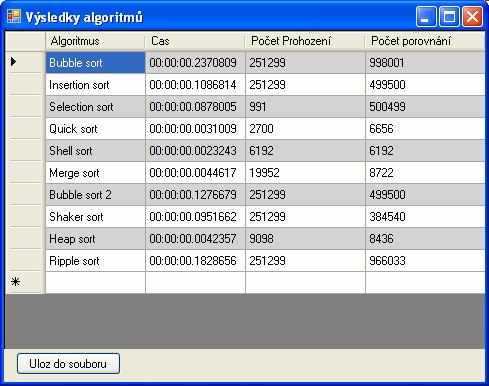Select the swaps cell 9098
The image size is (489, 386).
tap(305, 239)
